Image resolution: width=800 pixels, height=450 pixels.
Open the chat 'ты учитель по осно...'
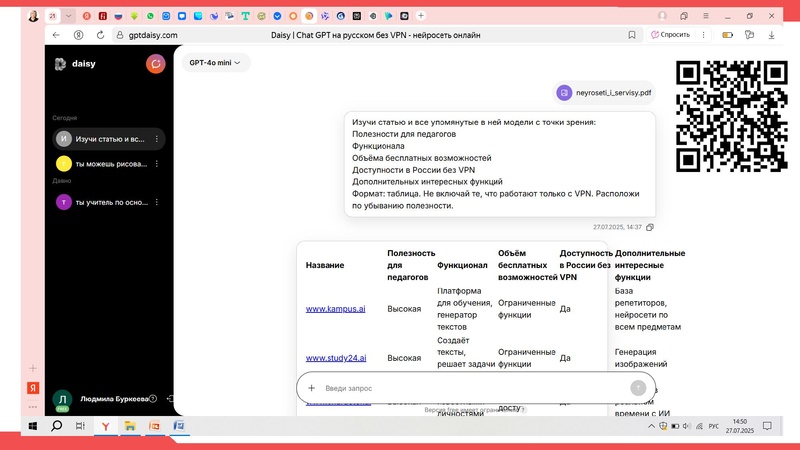pyautogui.click(x=111, y=202)
